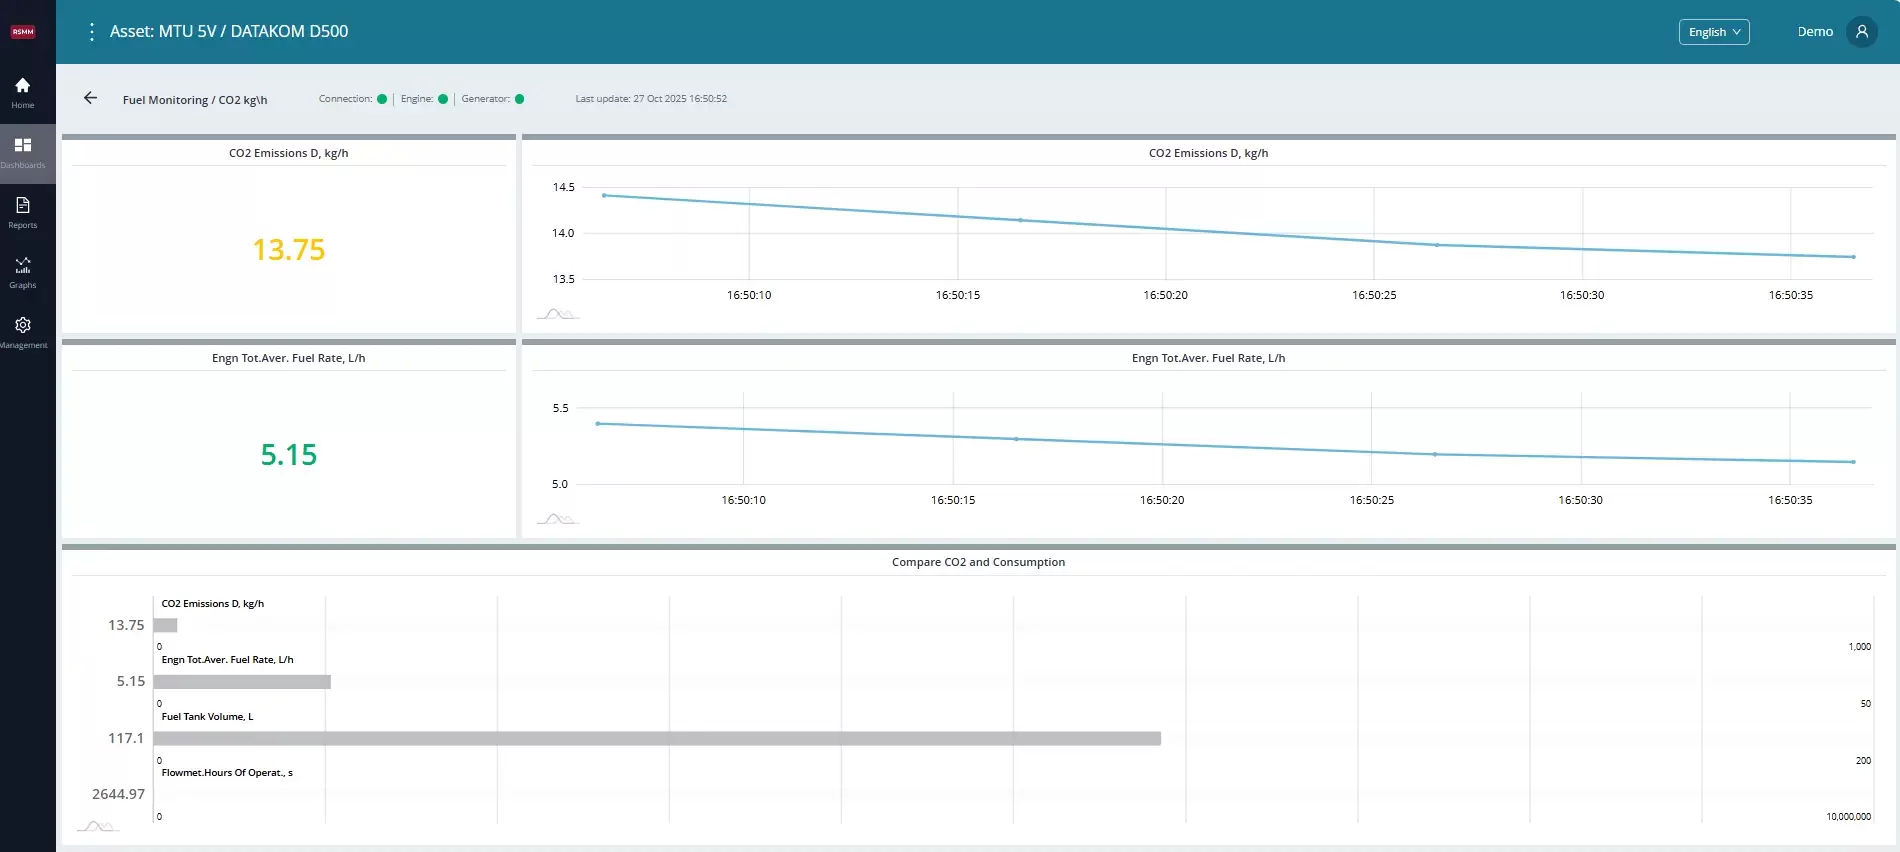Click the distribution icon under Fuel Rate chart

(557, 518)
